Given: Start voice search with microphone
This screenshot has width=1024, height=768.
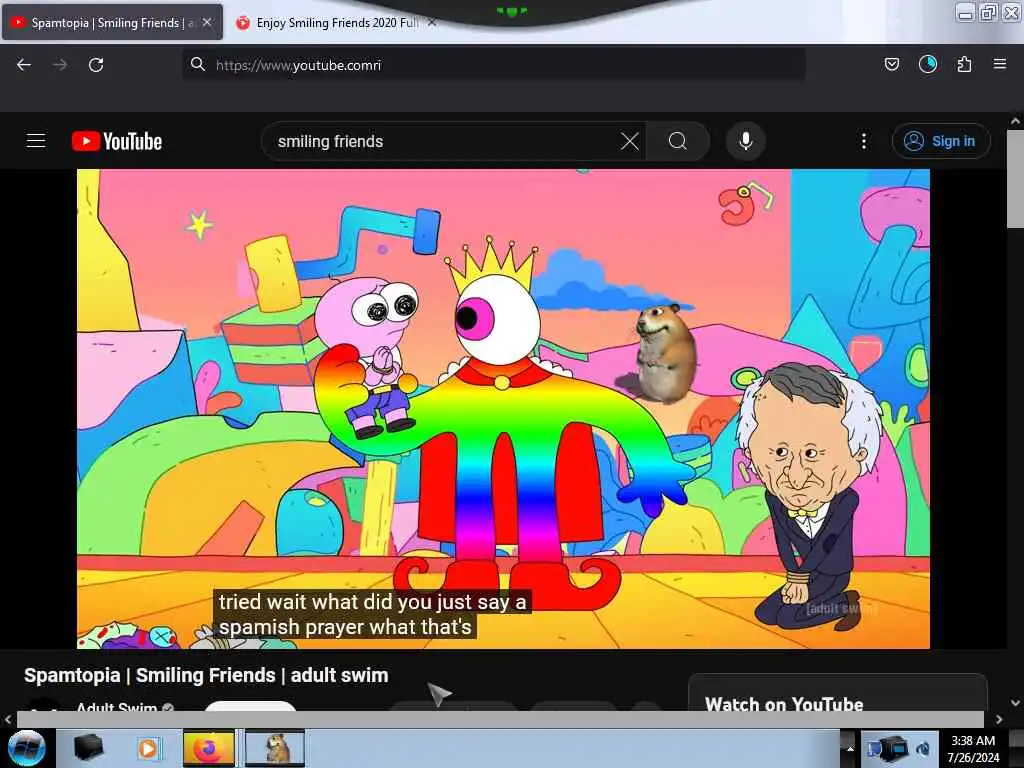Looking at the screenshot, I should [x=745, y=141].
